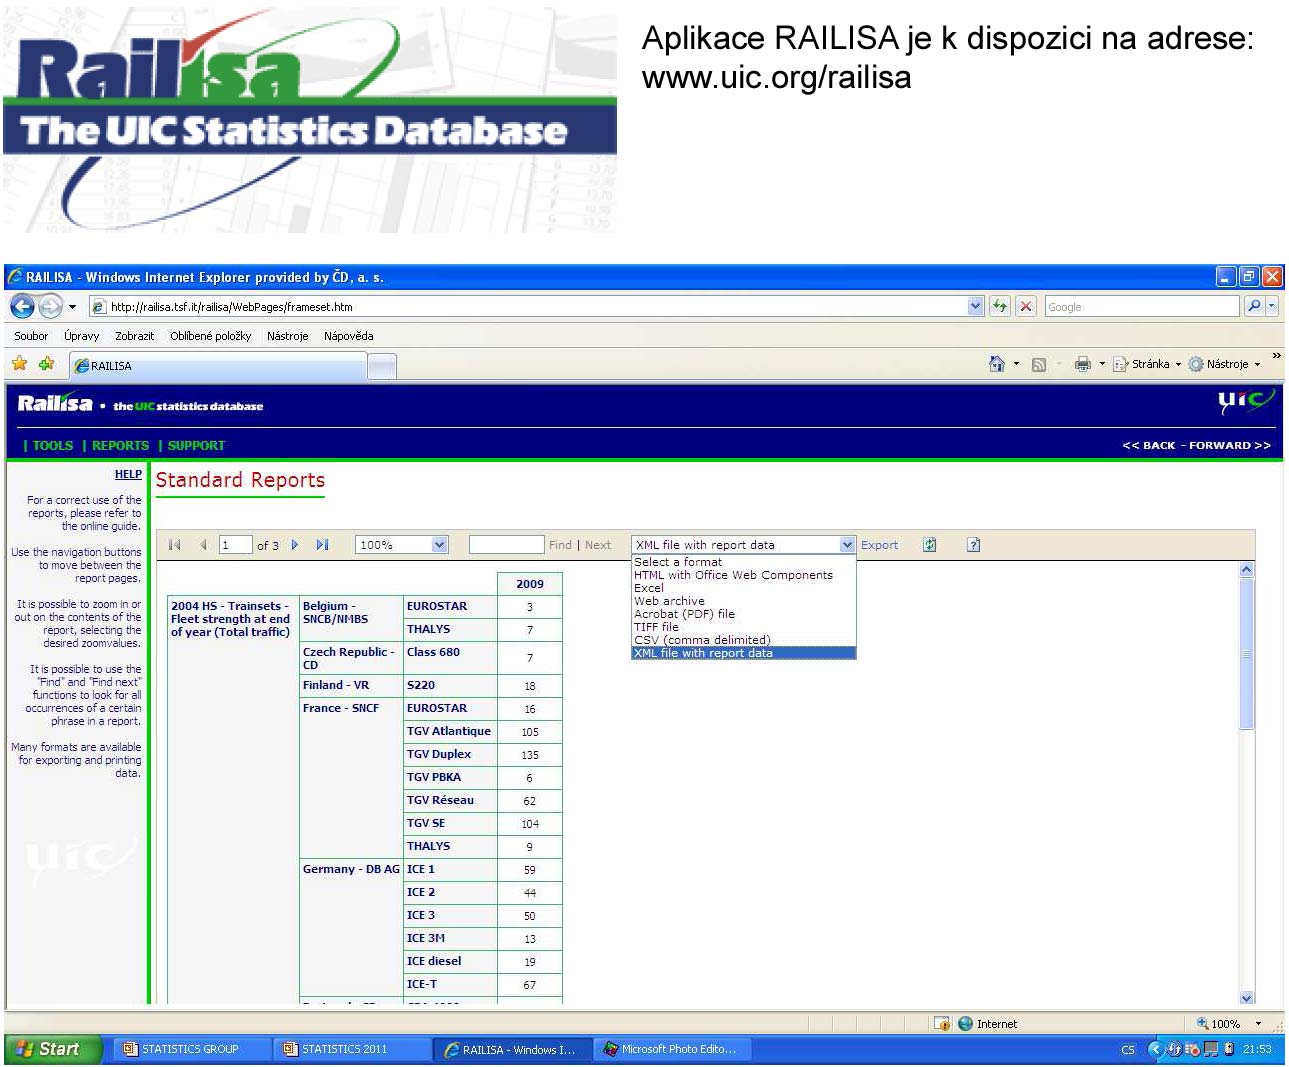Viewport: 1289px width, 1067px height.
Task: Open a new blank tab
Action: (x=382, y=367)
